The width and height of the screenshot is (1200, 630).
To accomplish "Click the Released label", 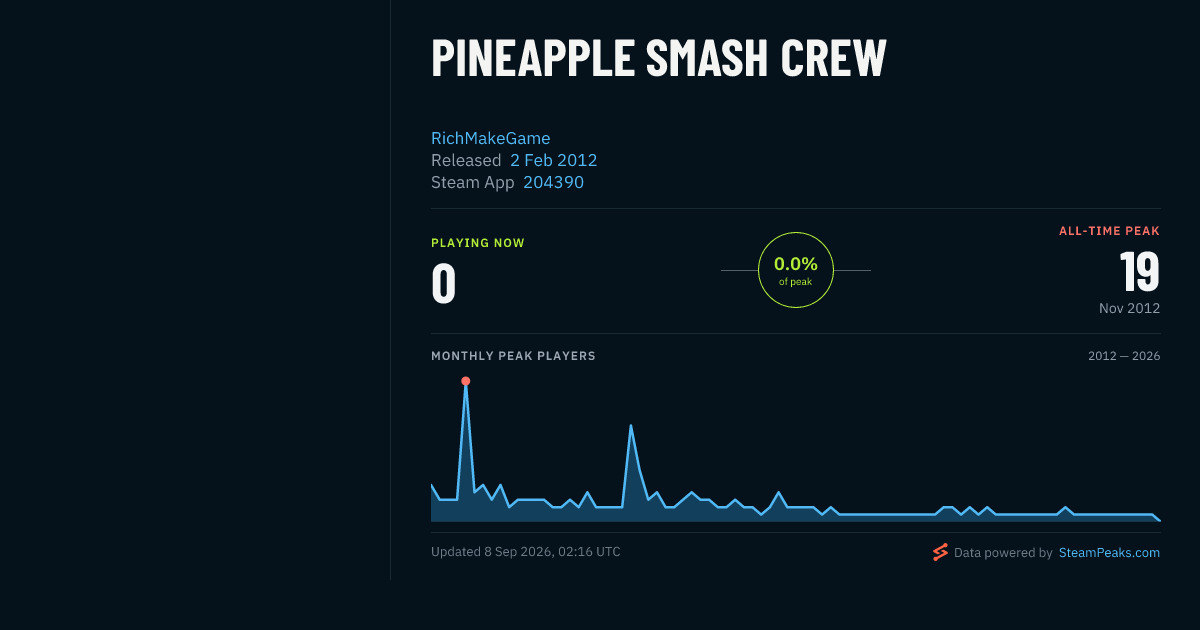I will [466, 160].
